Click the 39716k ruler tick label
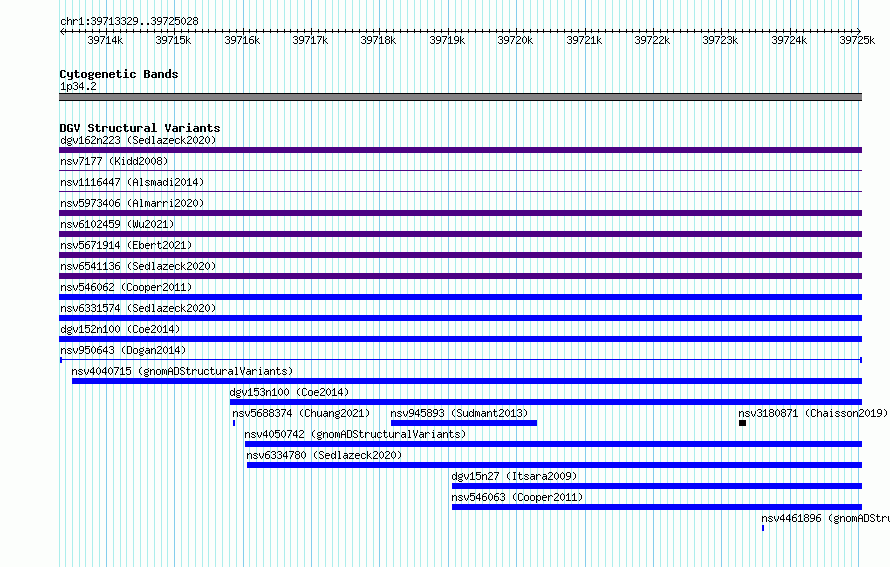Image resolution: width=890 pixels, height=567 pixels. 242,40
